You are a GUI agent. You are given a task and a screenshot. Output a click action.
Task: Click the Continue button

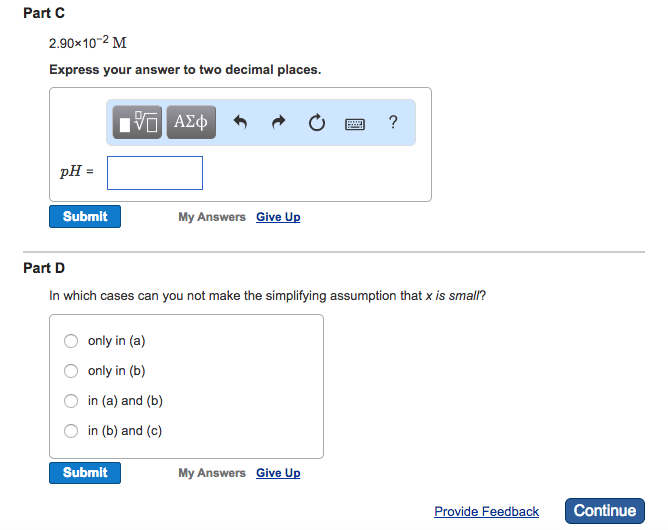605,511
